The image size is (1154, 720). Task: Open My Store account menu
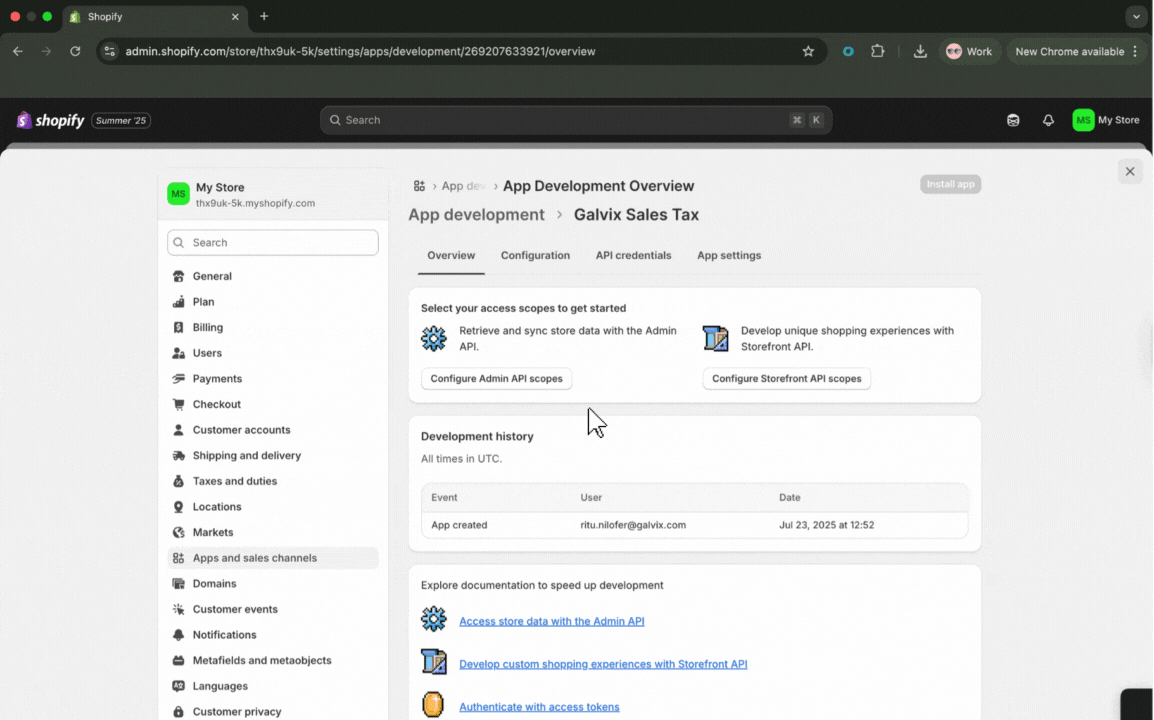coord(1105,120)
